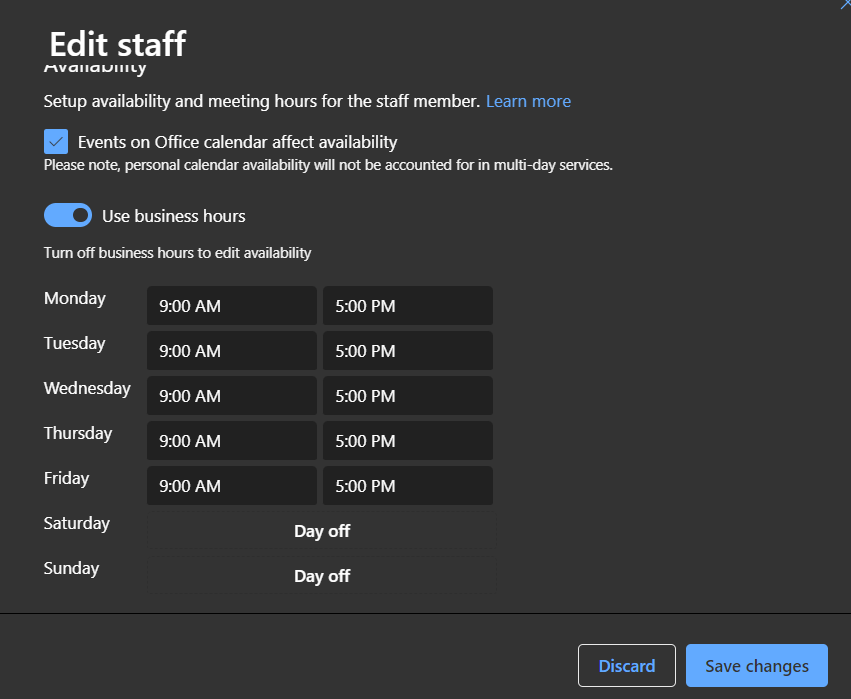This screenshot has height=699, width=851.
Task: Click Friday 5:00 PM end time
Action: coord(407,486)
